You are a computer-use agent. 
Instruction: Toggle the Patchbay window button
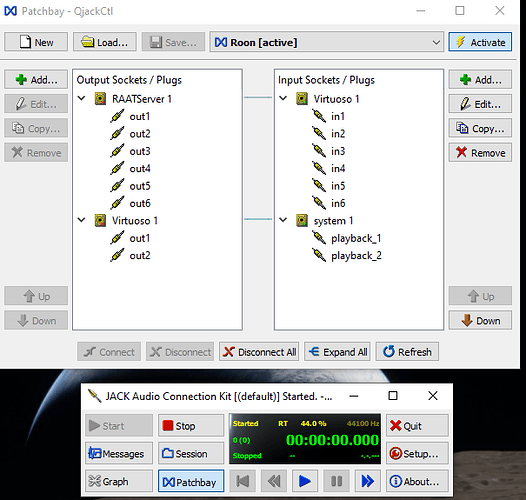(x=191, y=481)
